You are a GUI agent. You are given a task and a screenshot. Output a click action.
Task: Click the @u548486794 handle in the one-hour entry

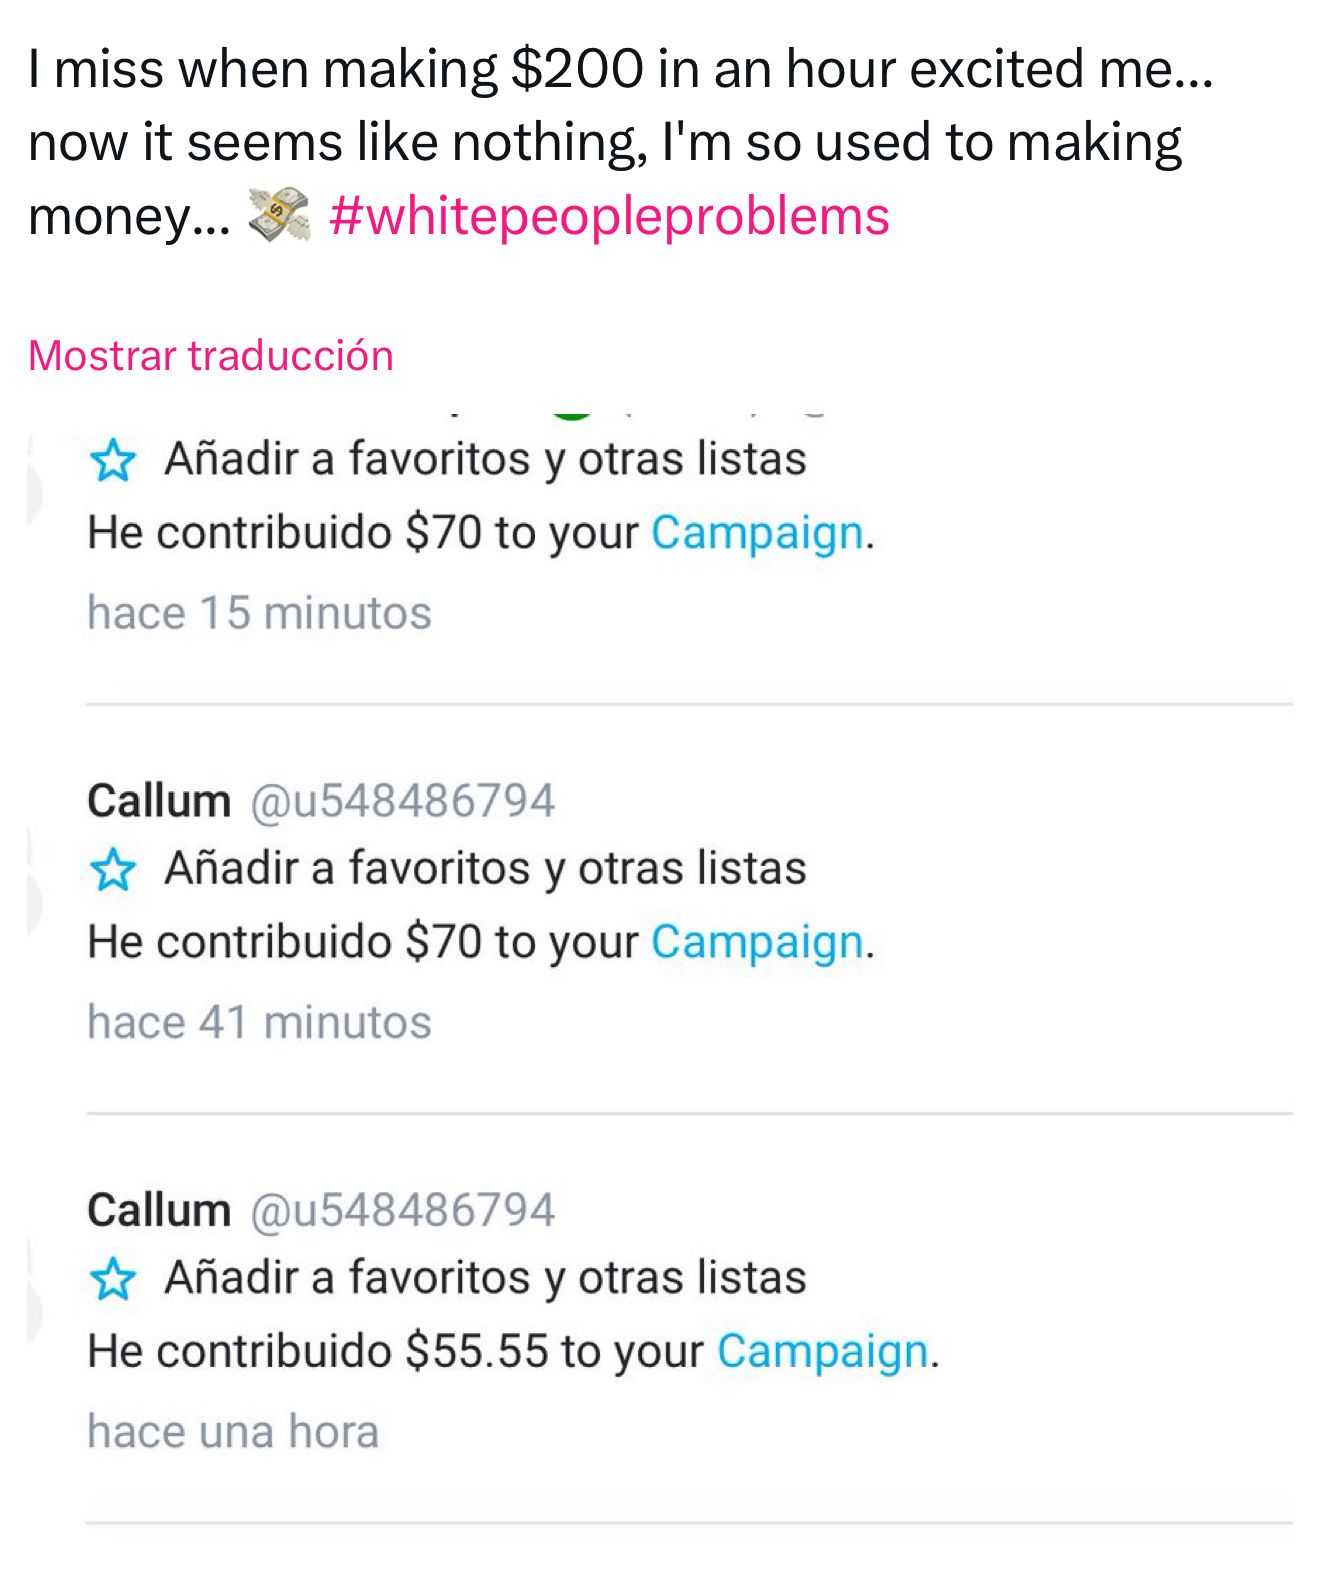pos(402,1210)
